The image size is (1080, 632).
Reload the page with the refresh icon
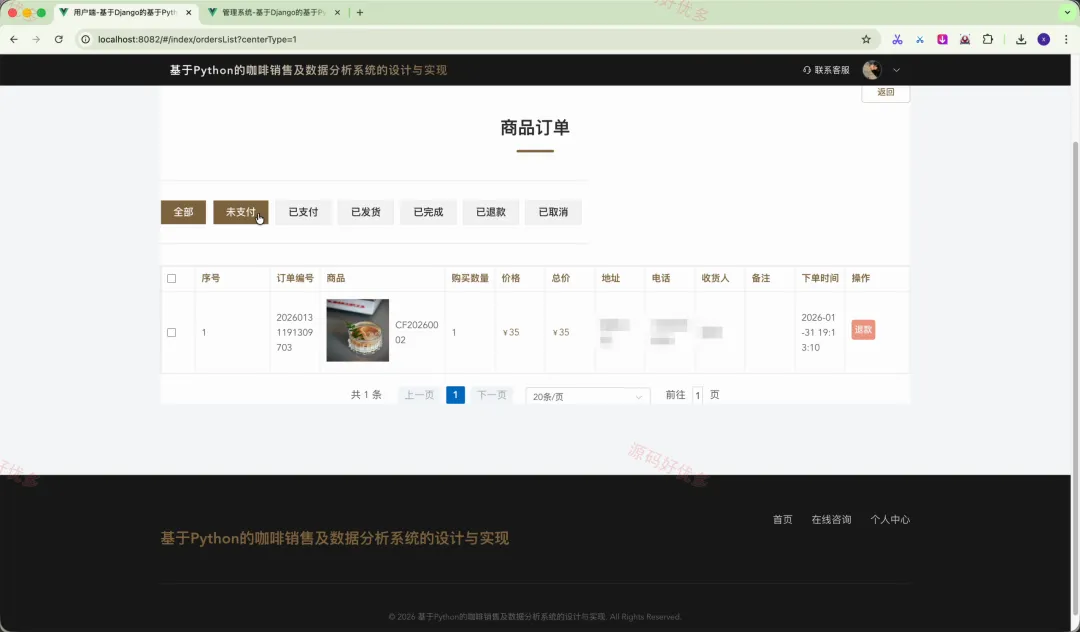point(59,39)
